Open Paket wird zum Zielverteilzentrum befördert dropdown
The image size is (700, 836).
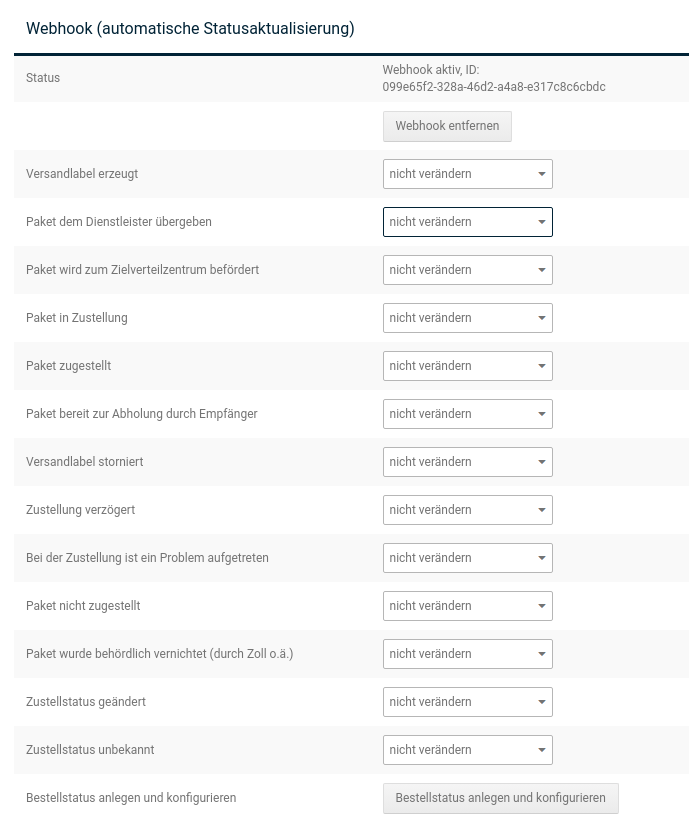pos(467,270)
